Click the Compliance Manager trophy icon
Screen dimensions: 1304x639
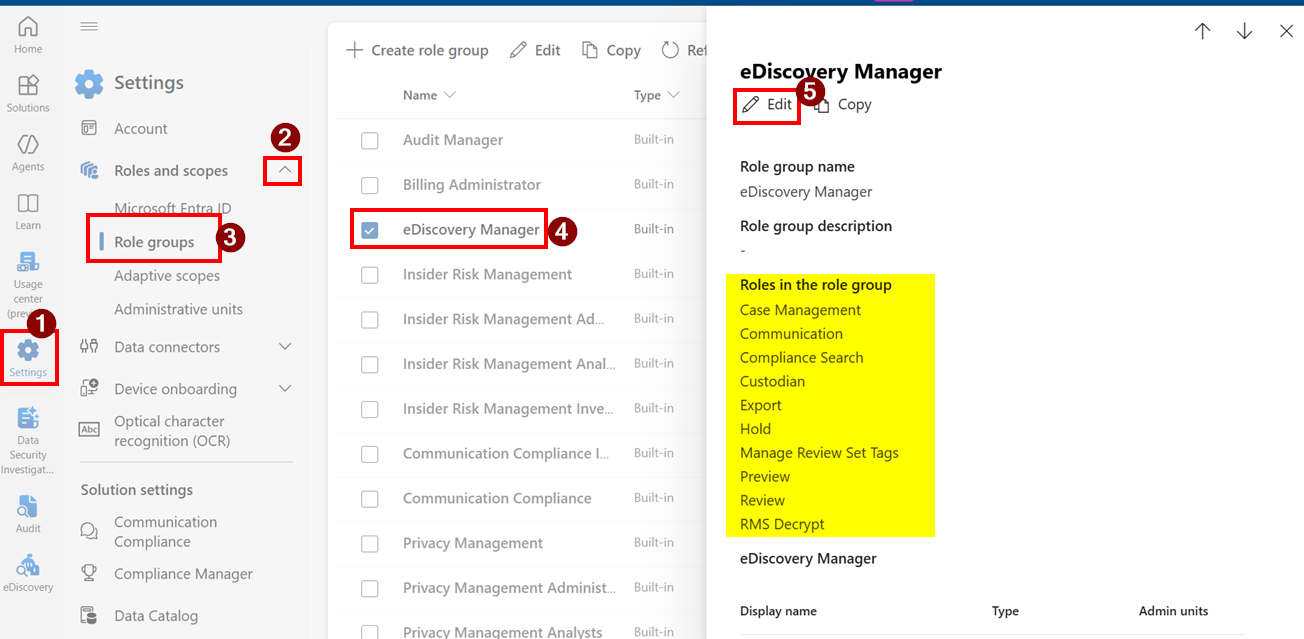(x=89, y=573)
